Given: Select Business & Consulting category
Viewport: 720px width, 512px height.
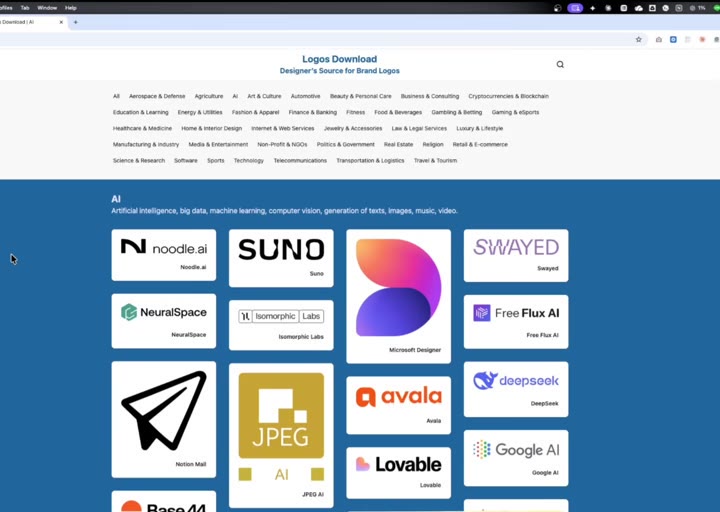Looking at the screenshot, I should [x=430, y=96].
